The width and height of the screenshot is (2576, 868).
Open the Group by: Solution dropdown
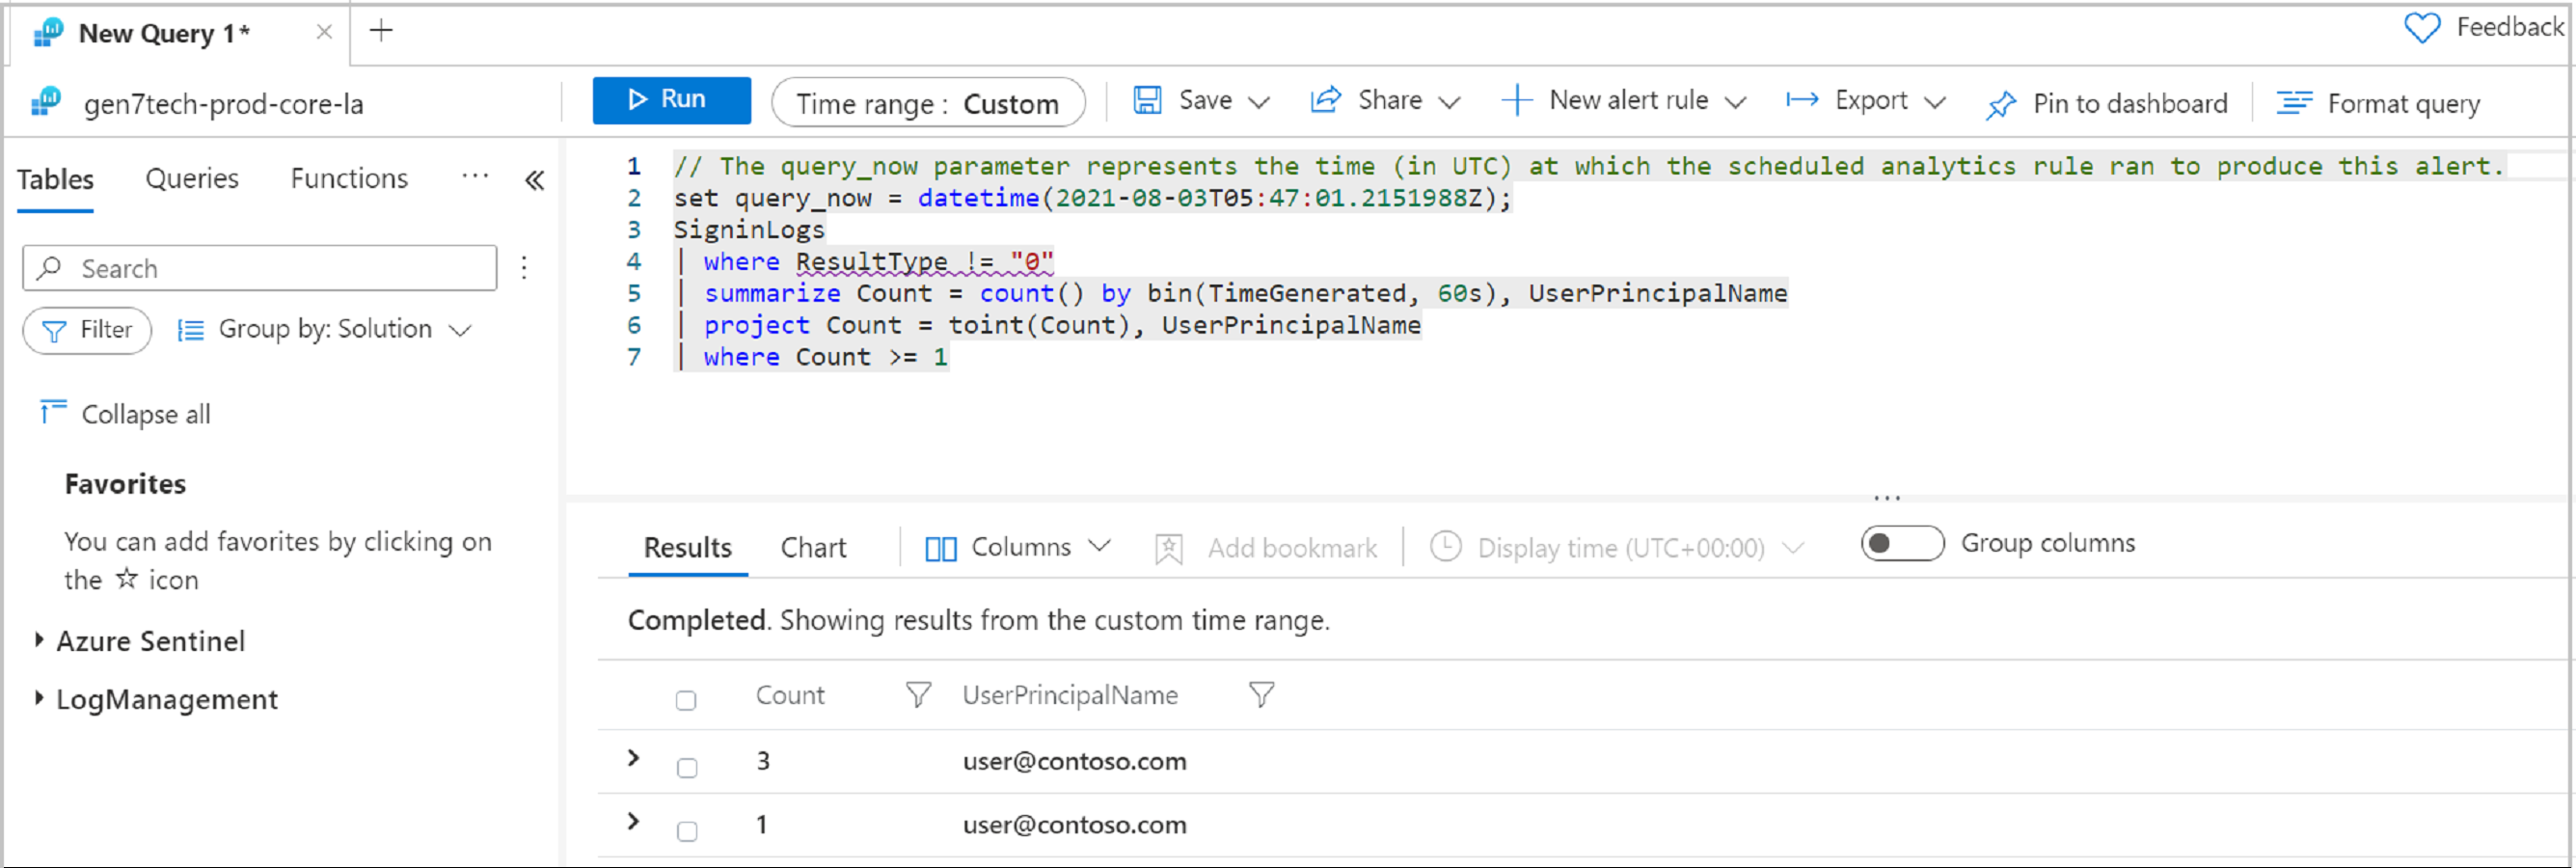tap(325, 330)
